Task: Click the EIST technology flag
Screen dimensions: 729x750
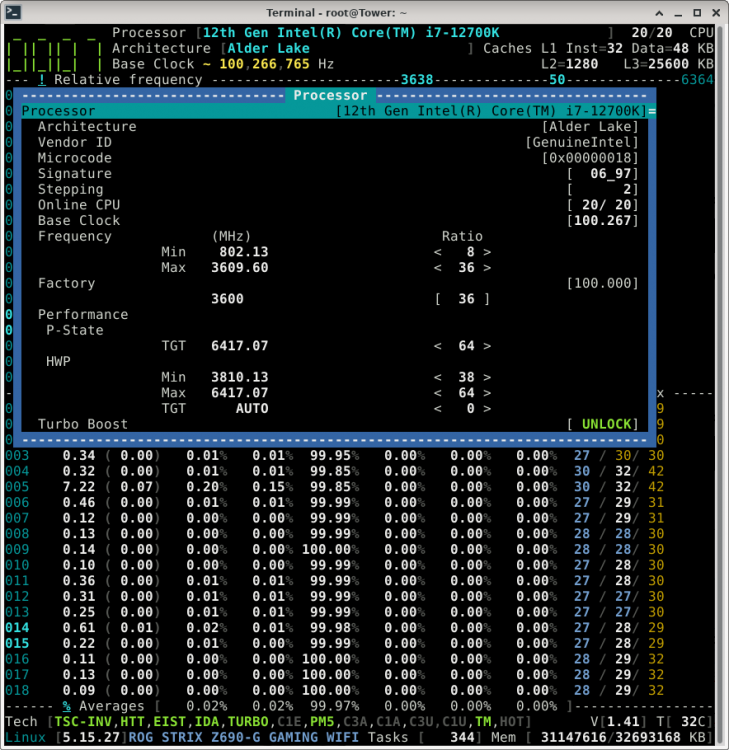Action: tap(169, 722)
